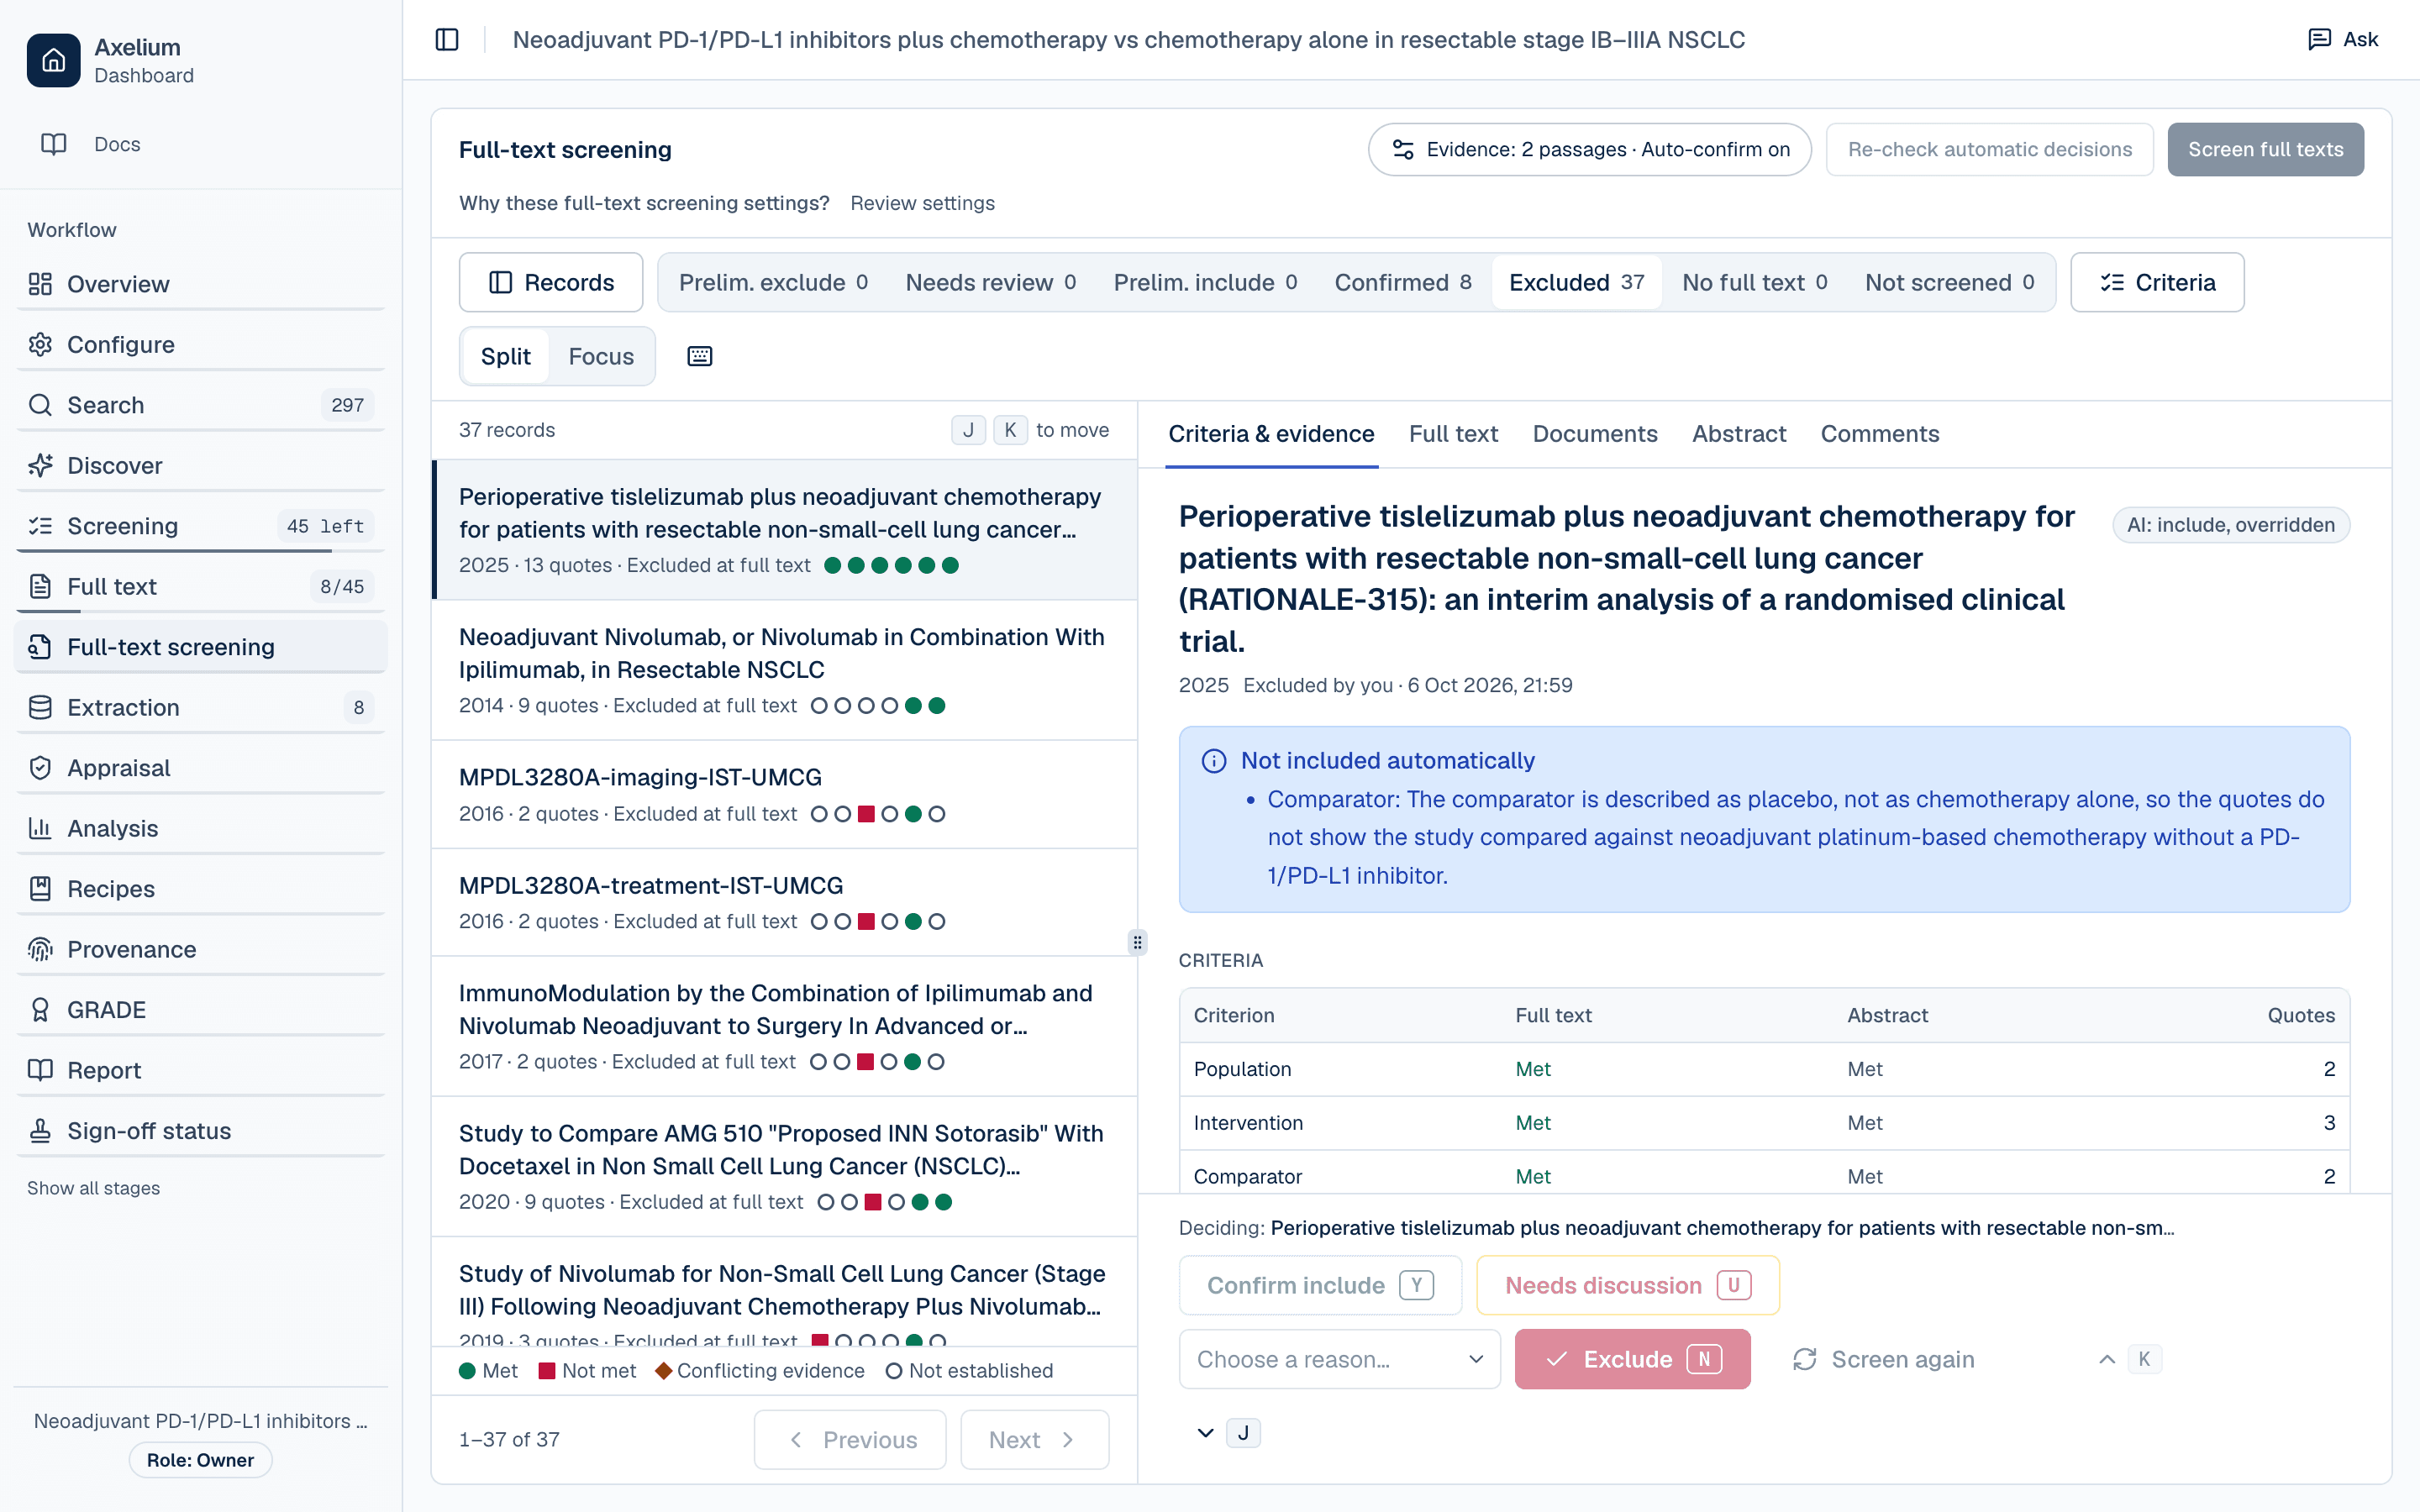Switch to the Documents tab

point(1595,434)
